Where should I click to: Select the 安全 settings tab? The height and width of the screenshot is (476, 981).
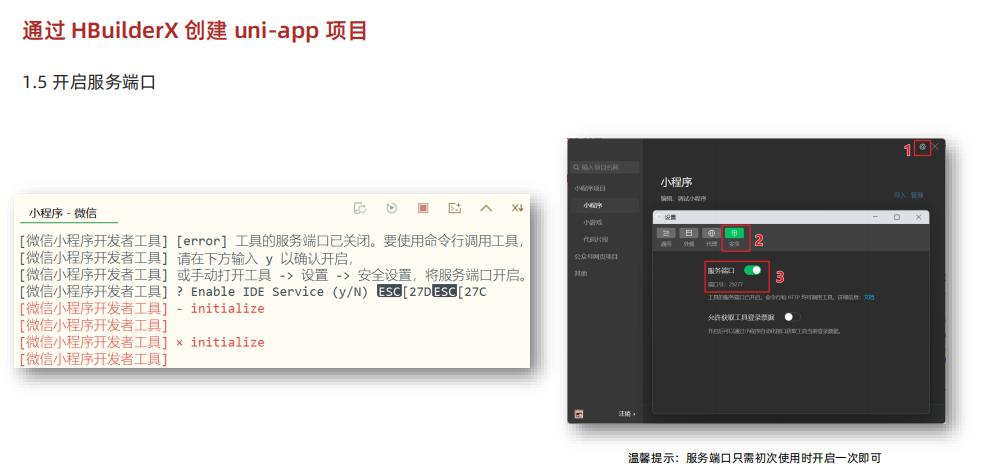(x=734, y=237)
